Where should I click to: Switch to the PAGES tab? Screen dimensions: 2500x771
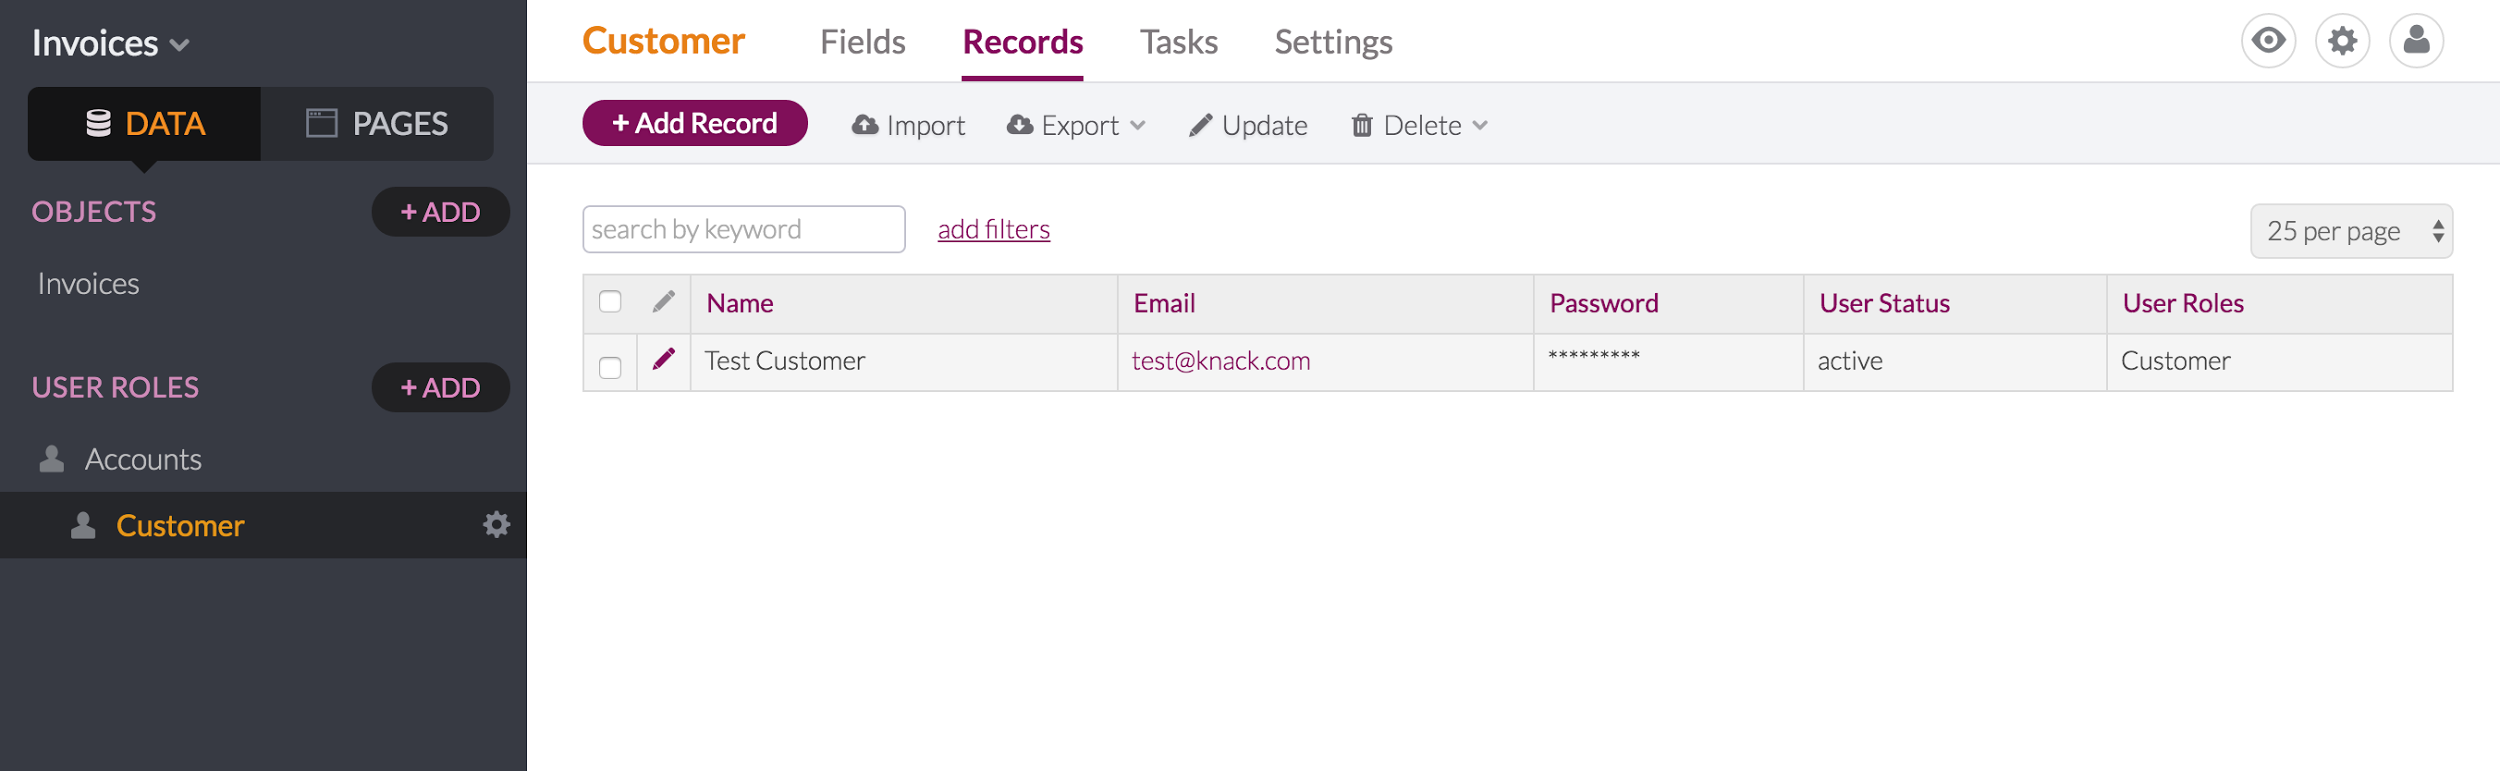(x=377, y=124)
